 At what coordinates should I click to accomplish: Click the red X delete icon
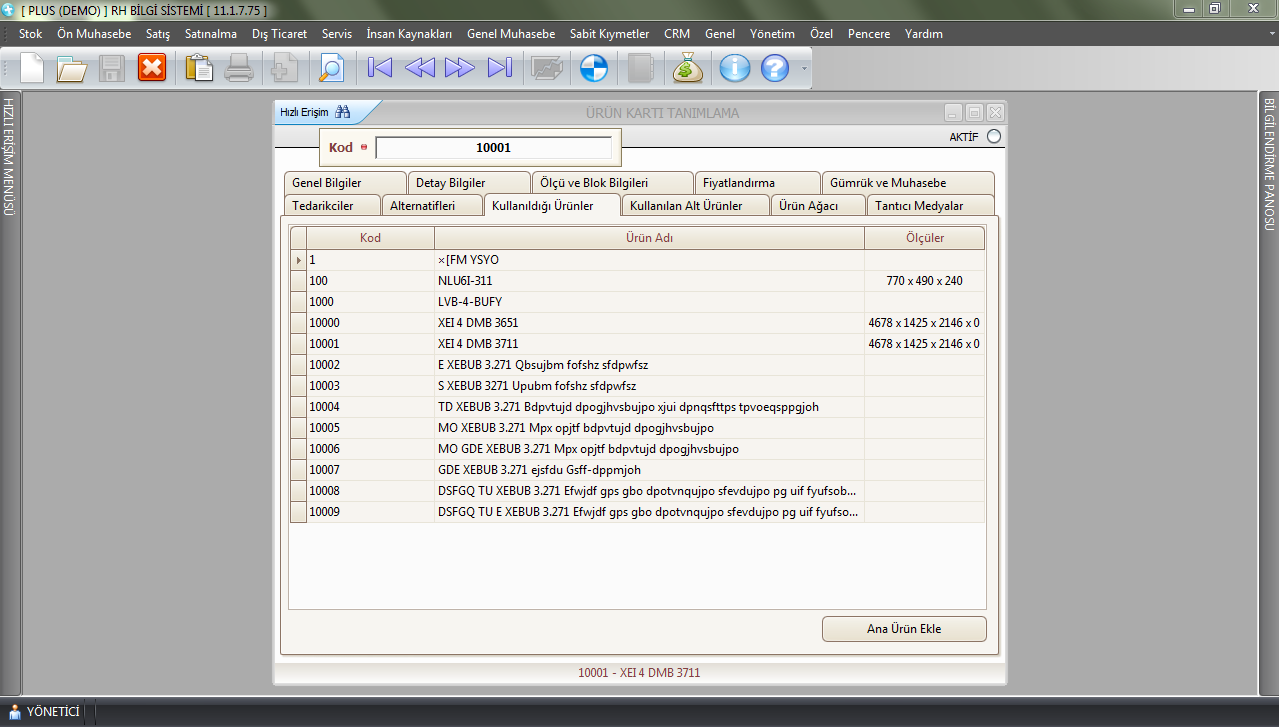click(152, 68)
